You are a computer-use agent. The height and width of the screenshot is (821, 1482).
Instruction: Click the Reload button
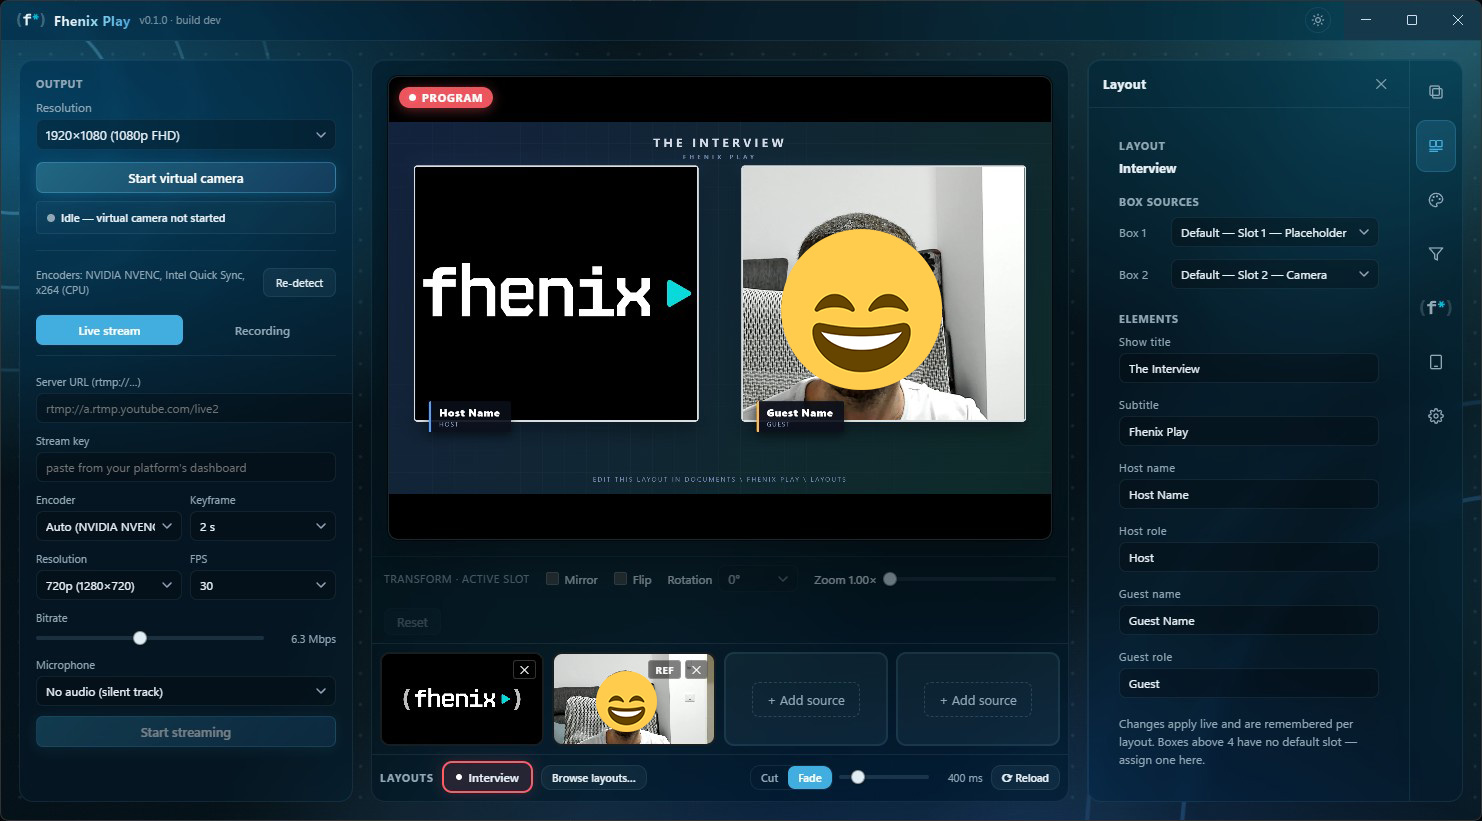[x=1025, y=778]
